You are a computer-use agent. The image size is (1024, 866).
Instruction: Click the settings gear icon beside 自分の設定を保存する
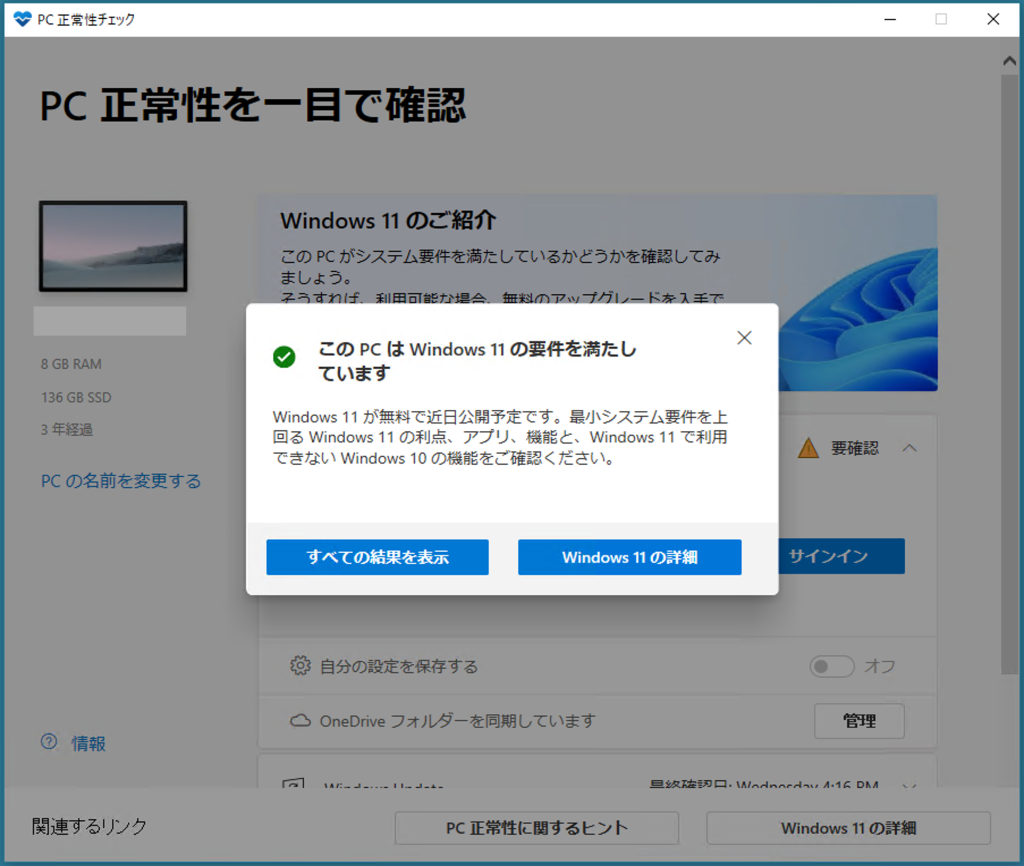tap(300, 666)
